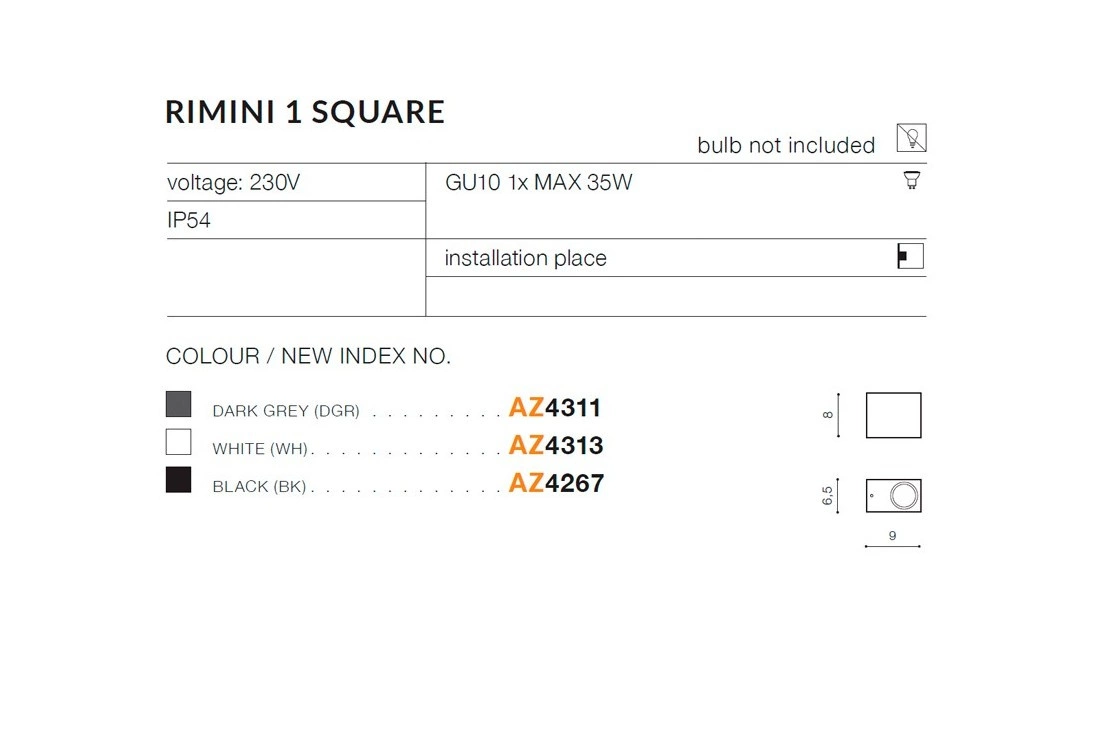Select the white colour swatch
The width and height of the screenshot is (1100, 732).
coord(178,442)
